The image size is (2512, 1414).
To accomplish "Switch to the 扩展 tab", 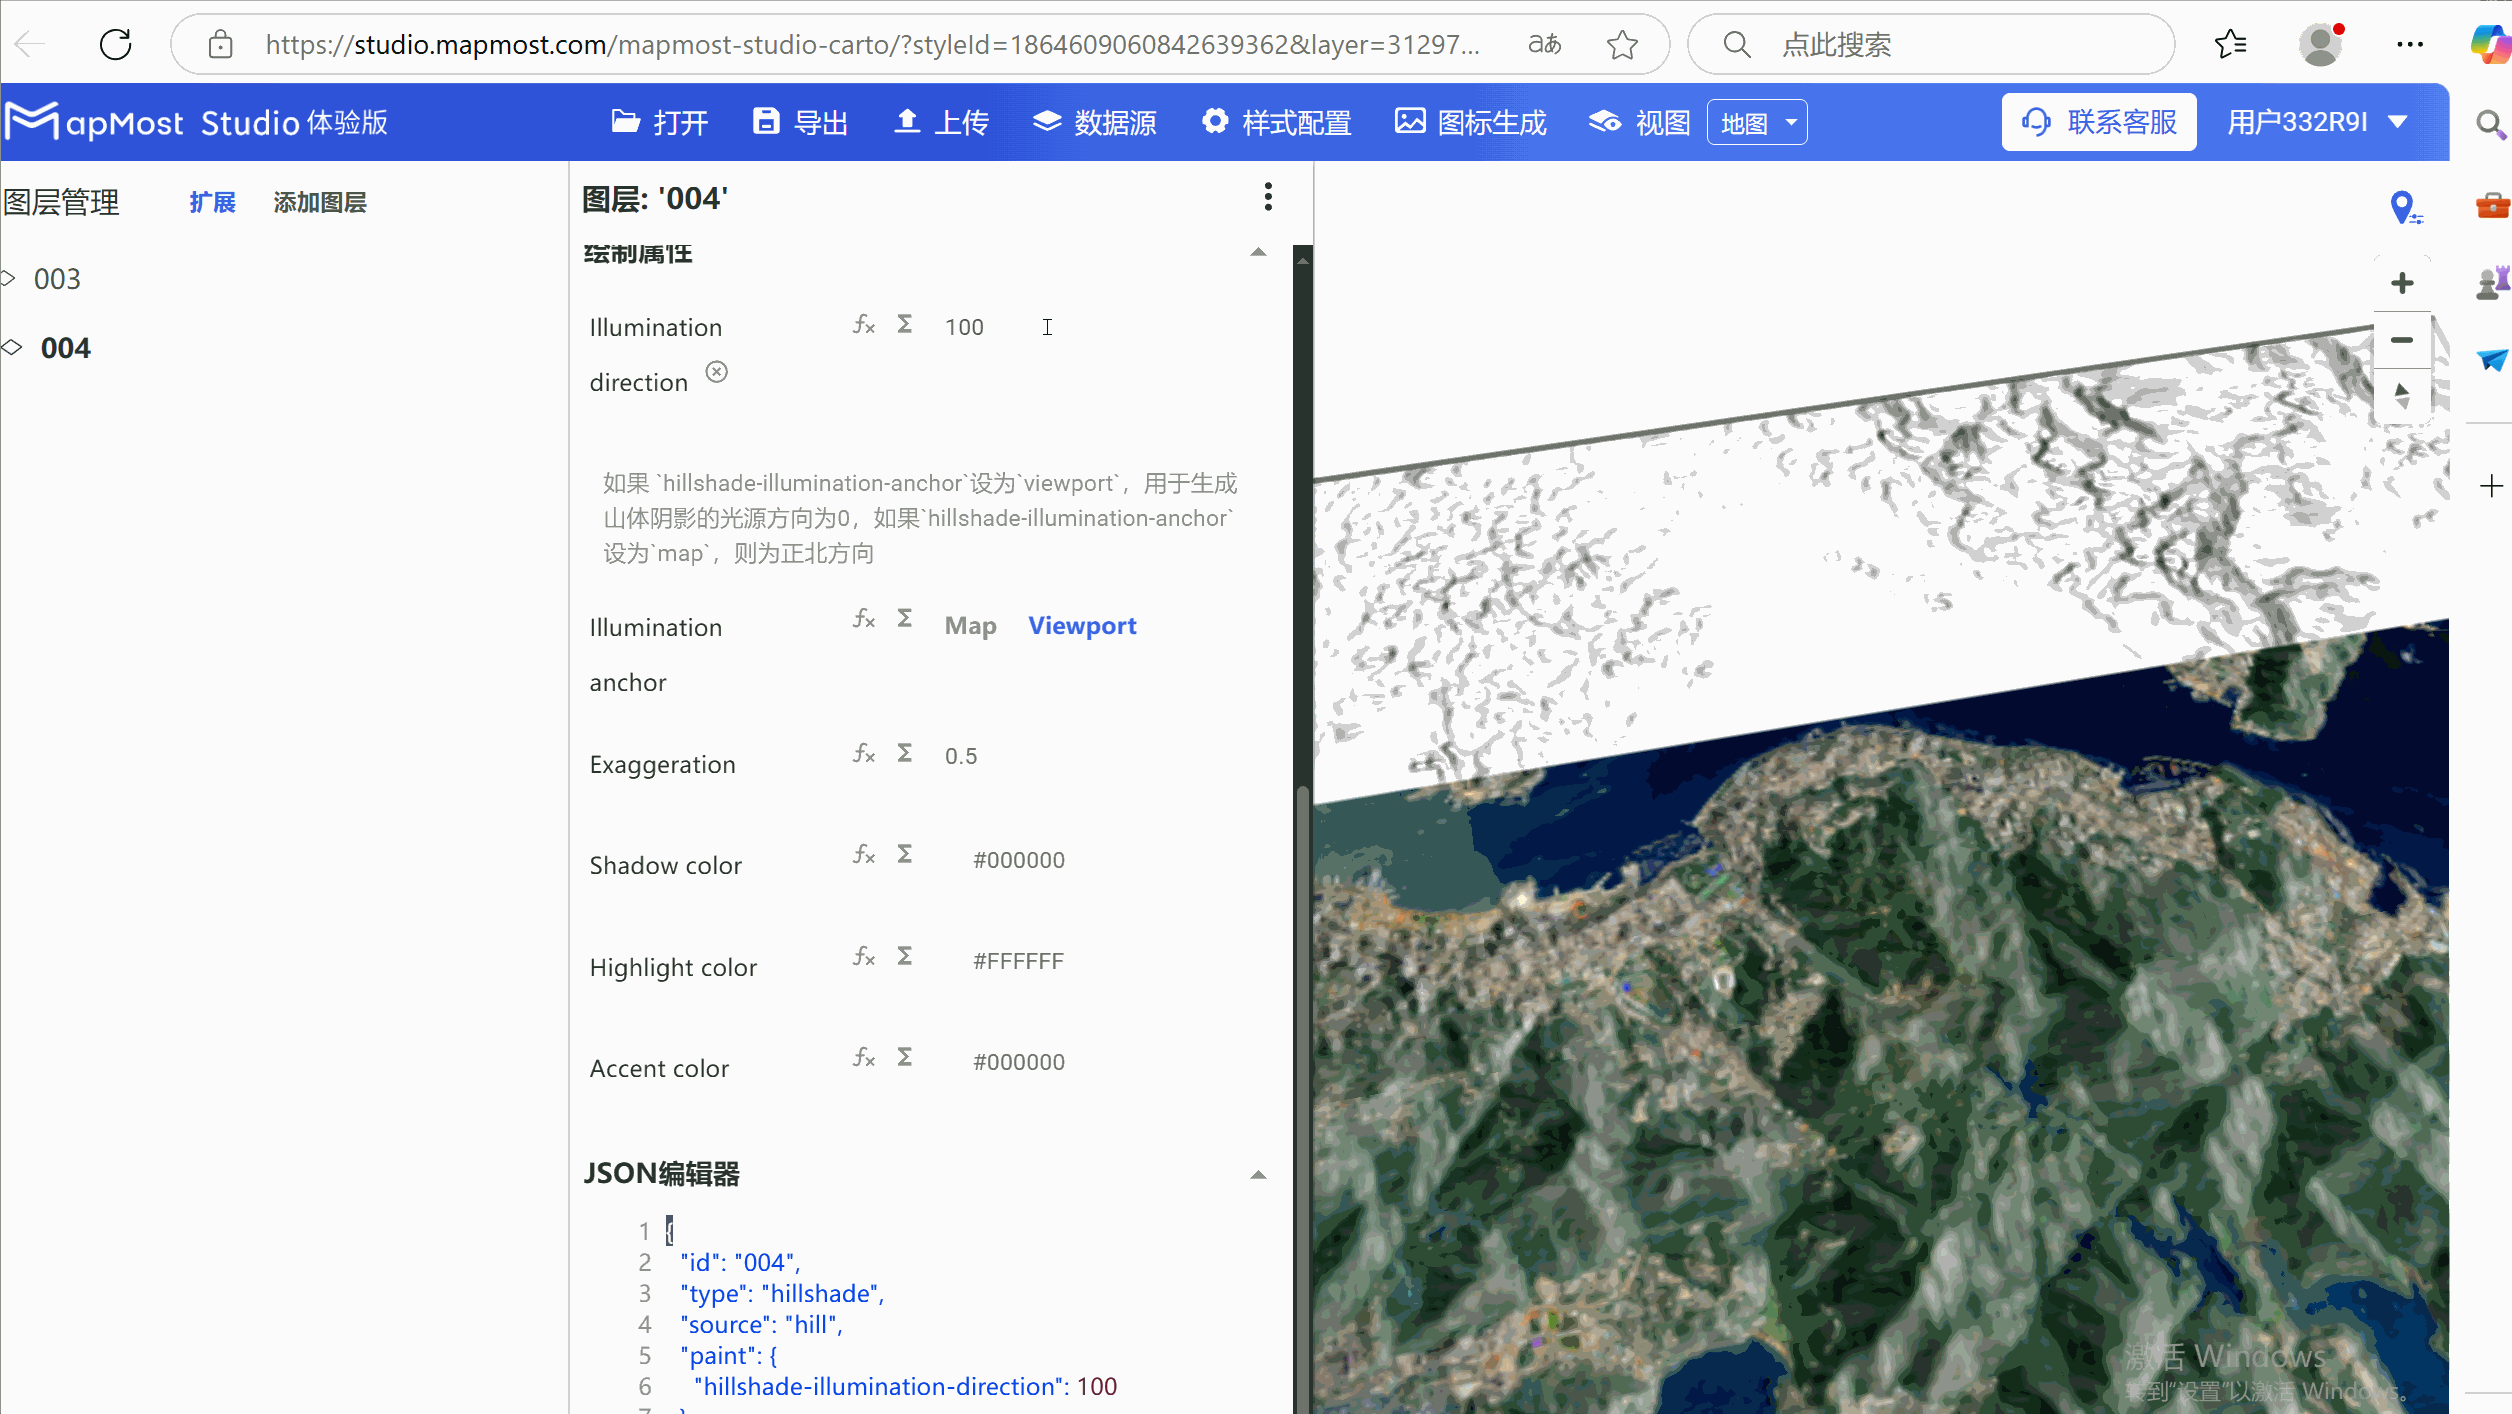I will [212, 201].
